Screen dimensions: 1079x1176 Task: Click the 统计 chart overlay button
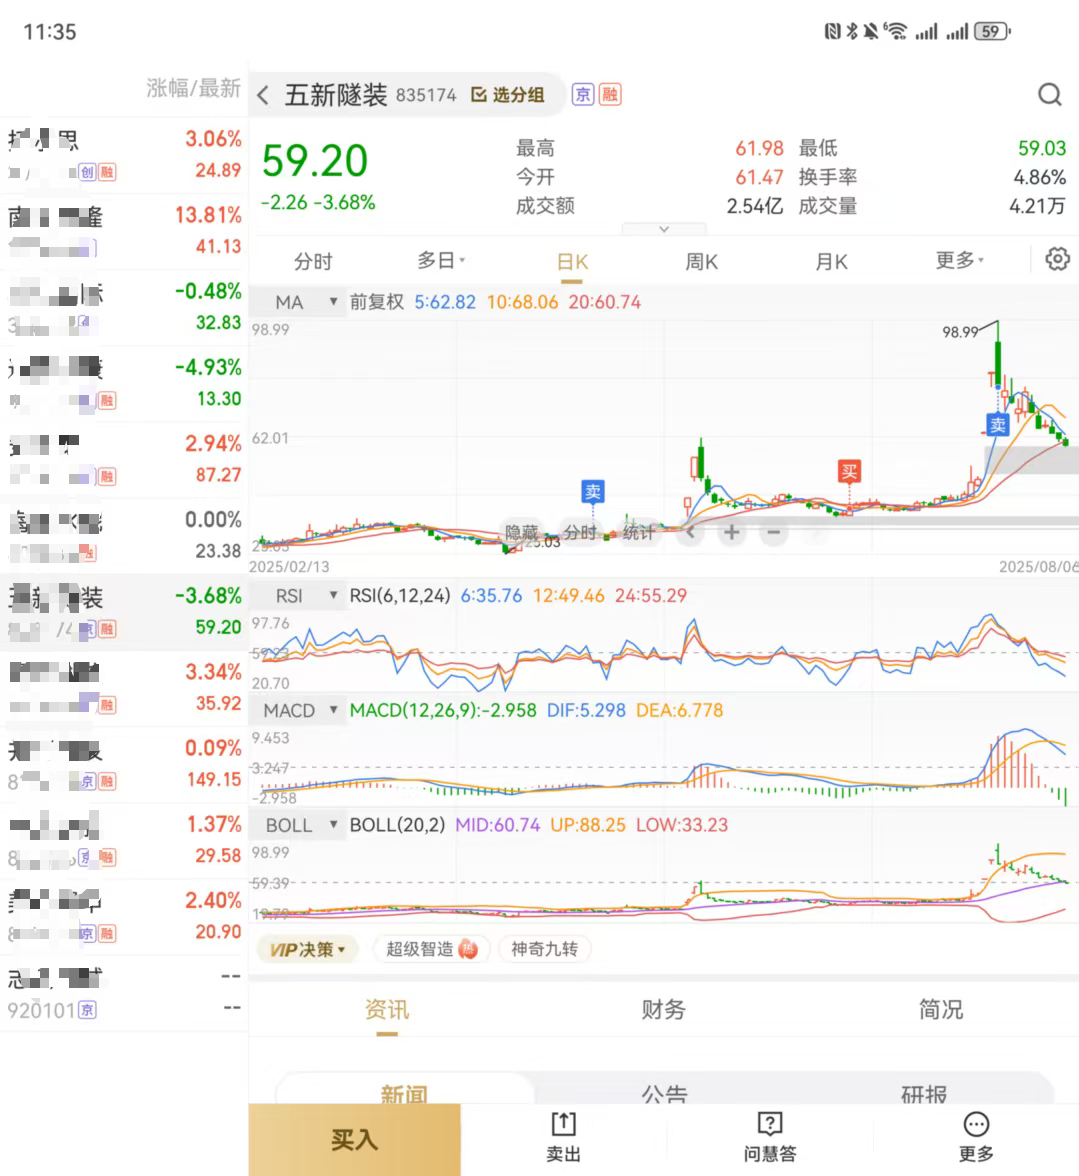point(639,532)
